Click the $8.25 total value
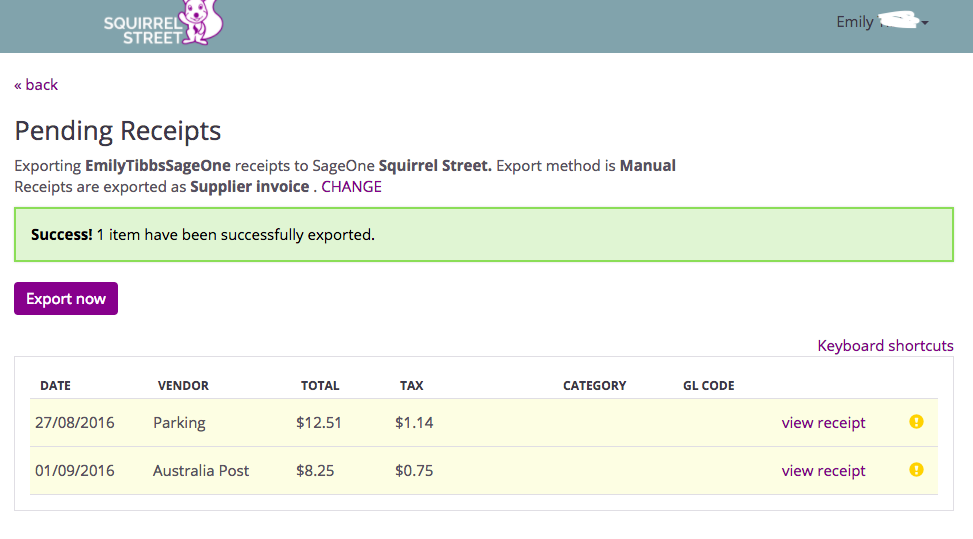The width and height of the screenshot is (973, 539). click(315, 471)
